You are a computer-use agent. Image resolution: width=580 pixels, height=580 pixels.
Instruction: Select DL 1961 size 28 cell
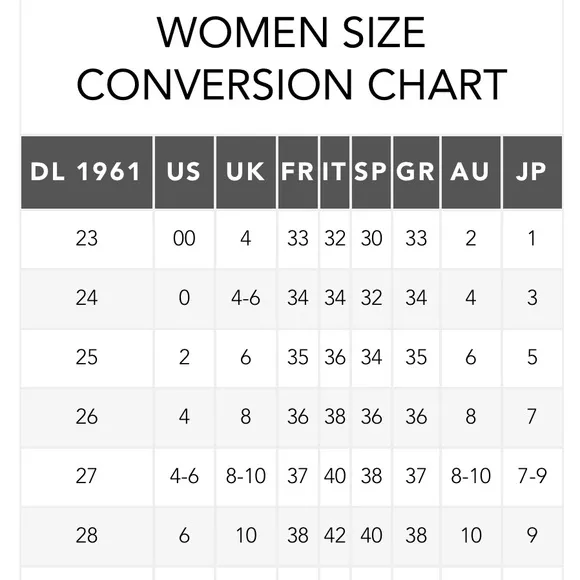click(x=87, y=536)
